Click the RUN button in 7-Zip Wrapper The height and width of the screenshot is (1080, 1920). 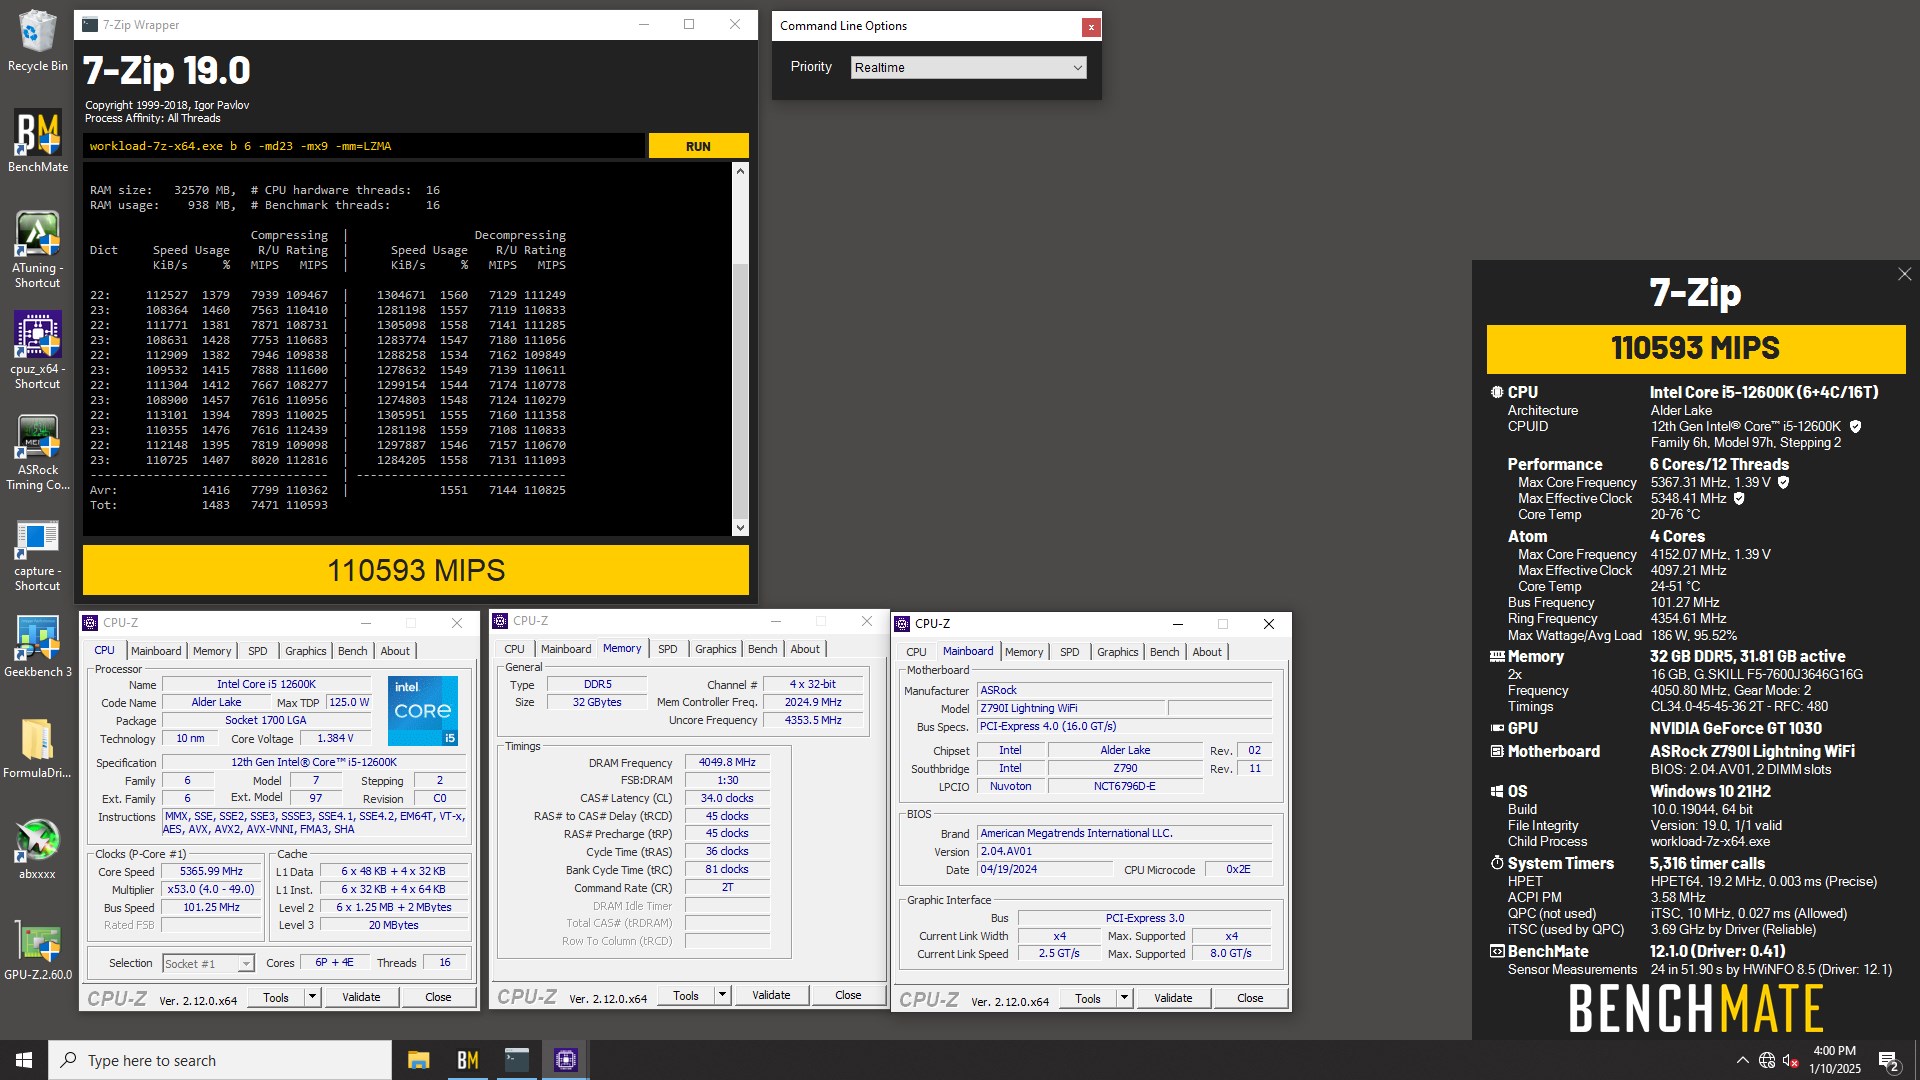[x=698, y=146]
